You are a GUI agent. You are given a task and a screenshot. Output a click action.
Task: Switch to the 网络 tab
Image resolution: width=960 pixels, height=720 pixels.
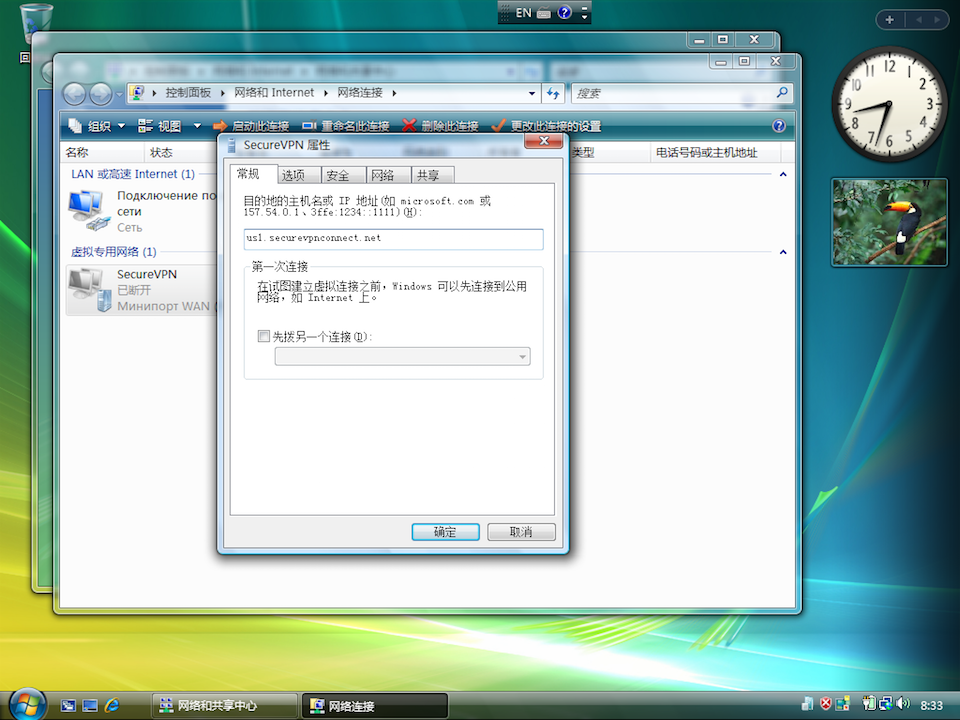coord(388,175)
